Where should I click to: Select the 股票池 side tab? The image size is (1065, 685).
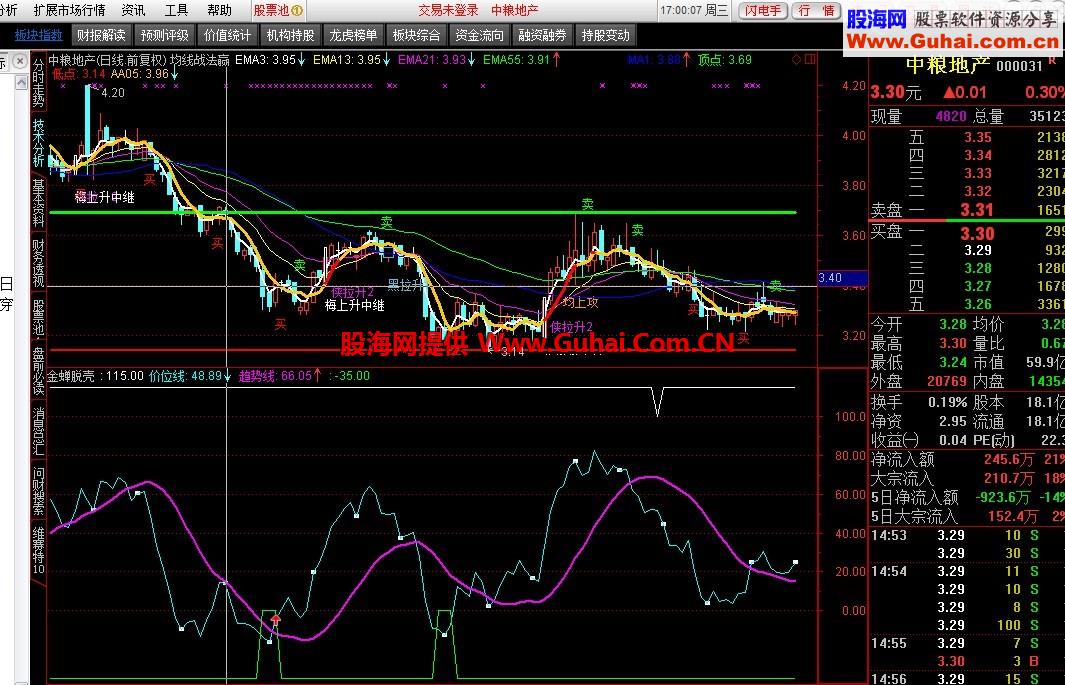(38, 316)
